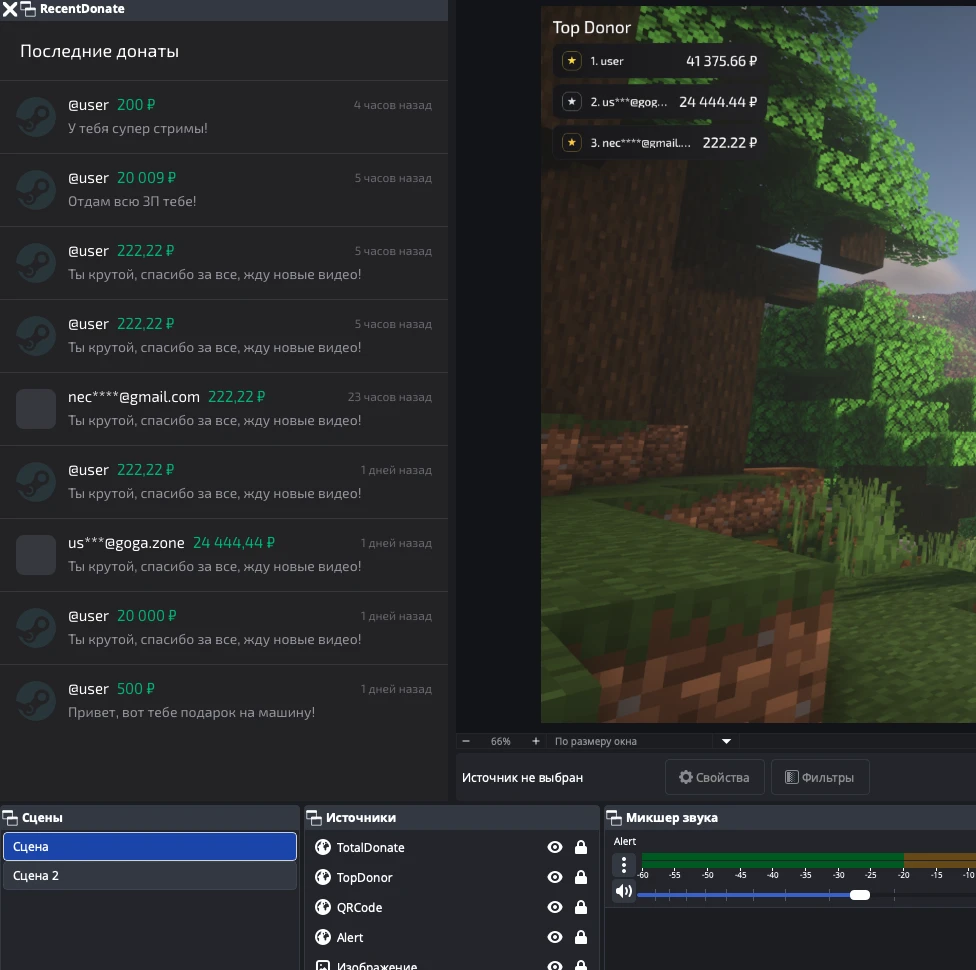
Task: Open the По размеру окна scaling dropdown
Action: pos(642,741)
